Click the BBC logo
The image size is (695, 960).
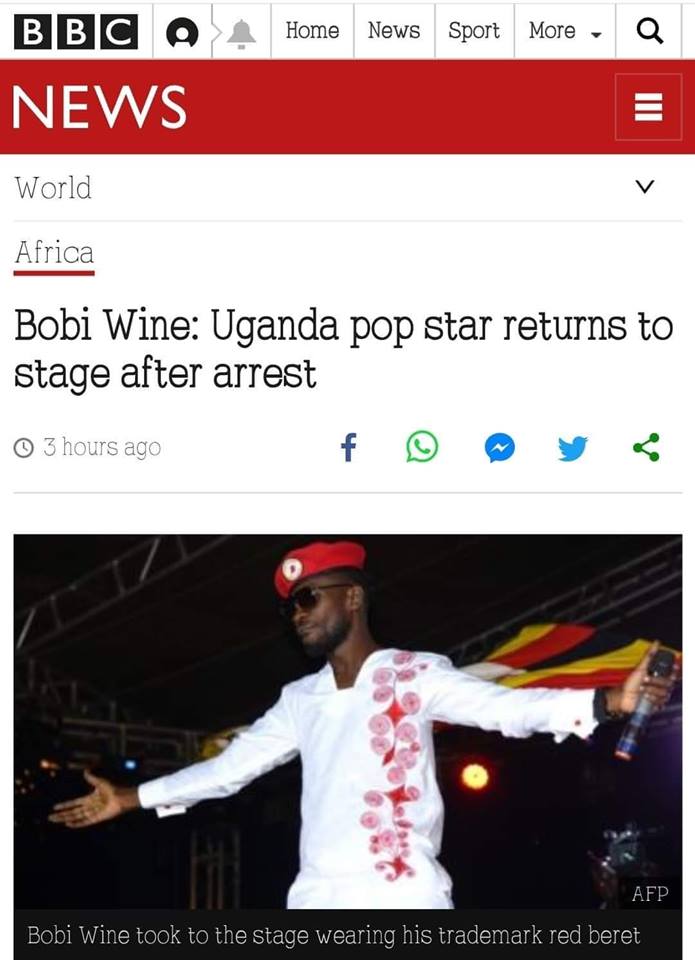(76, 31)
